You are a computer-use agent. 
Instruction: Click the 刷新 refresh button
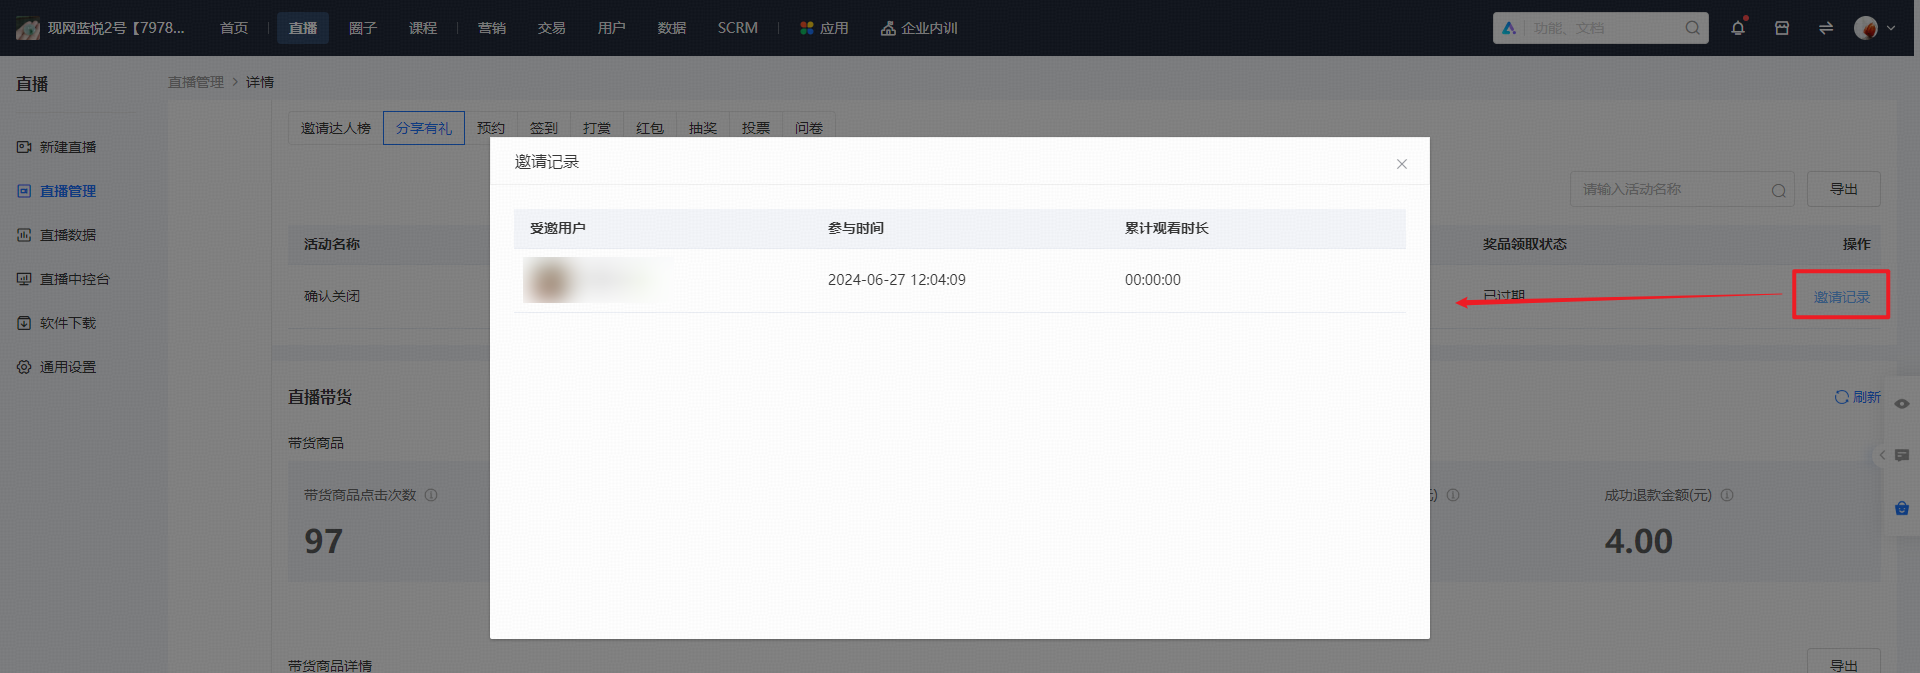[x=1858, y=397]
